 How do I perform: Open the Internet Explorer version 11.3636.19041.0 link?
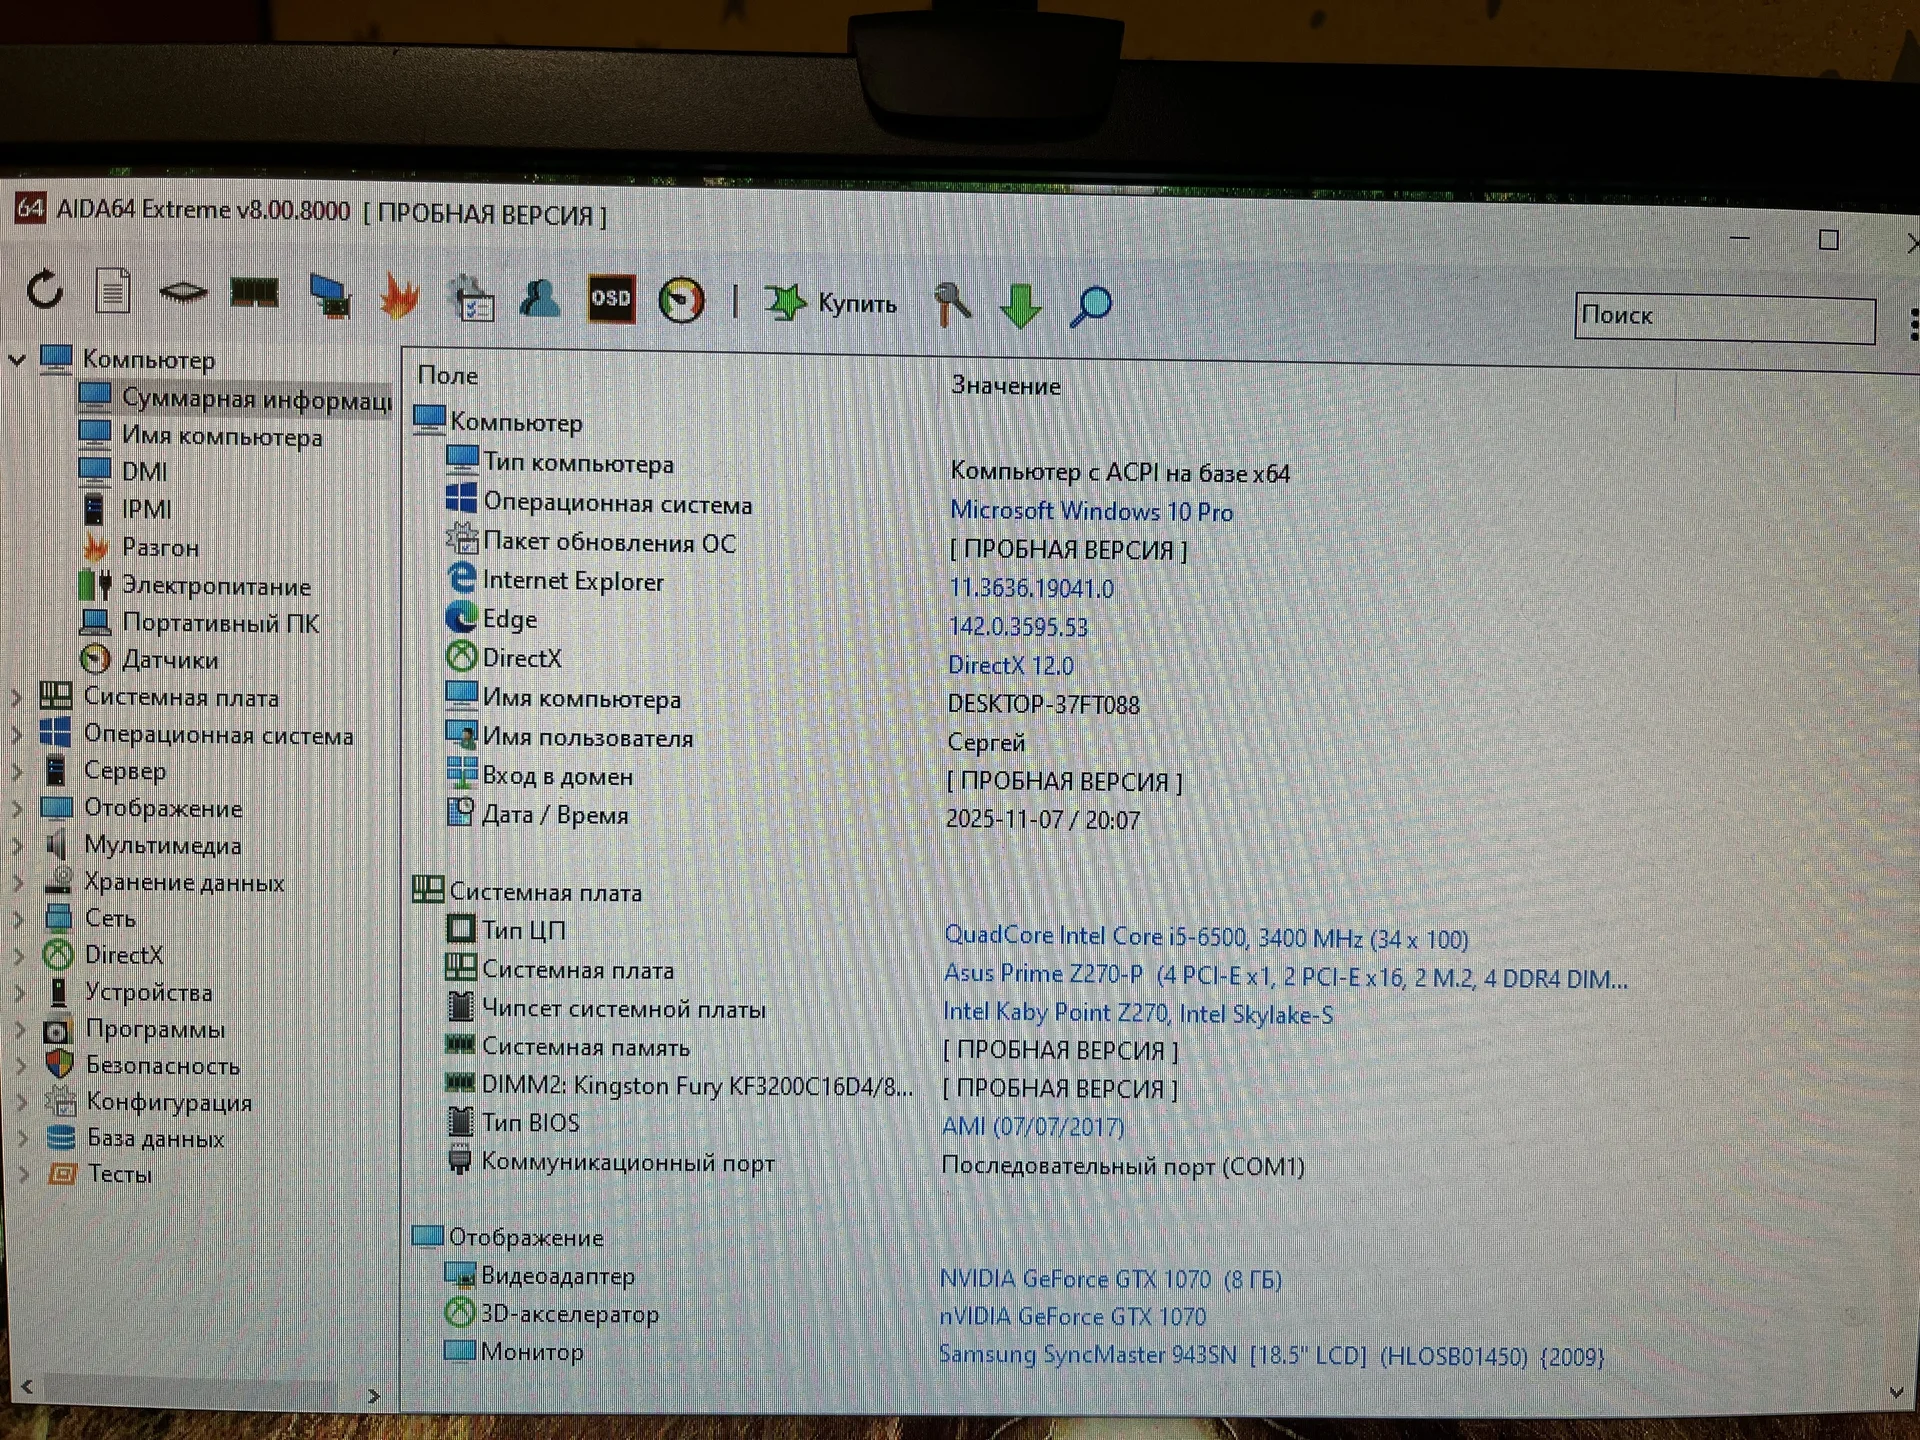coord(1031,588)
